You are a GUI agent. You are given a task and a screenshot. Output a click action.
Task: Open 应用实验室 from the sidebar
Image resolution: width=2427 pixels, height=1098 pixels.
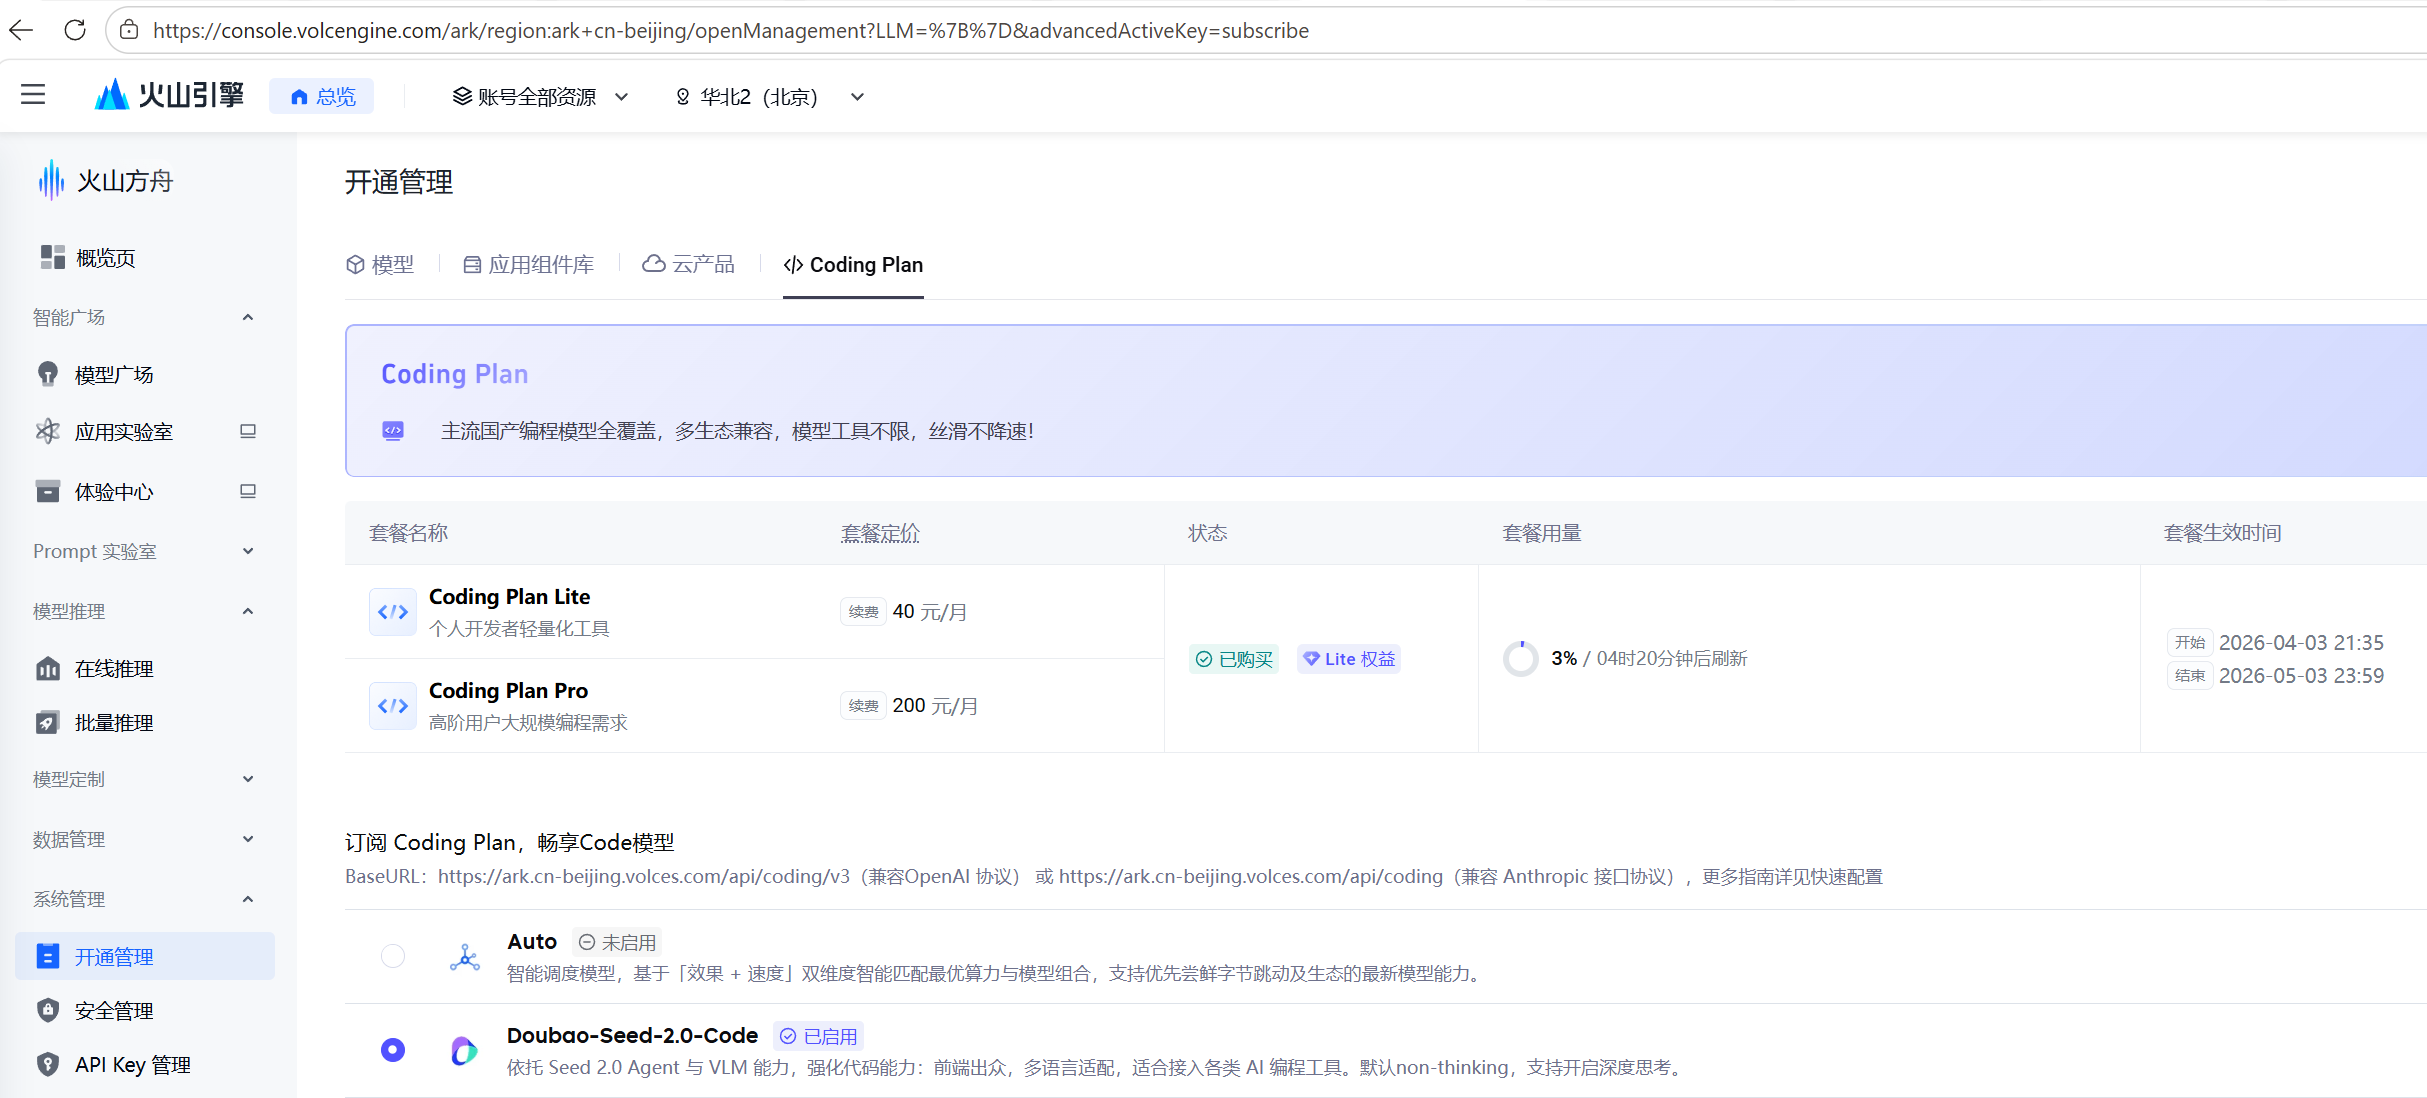coord(124,431)
